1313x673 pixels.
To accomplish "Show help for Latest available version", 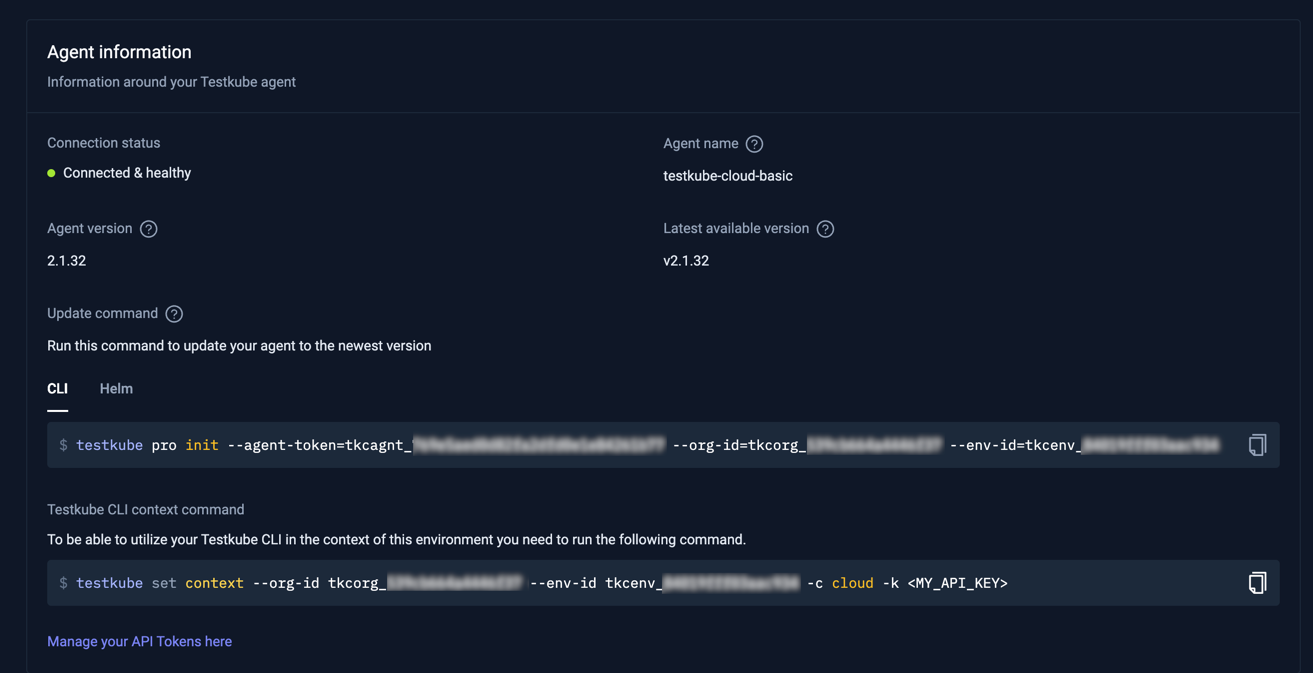I will (825, 229).
